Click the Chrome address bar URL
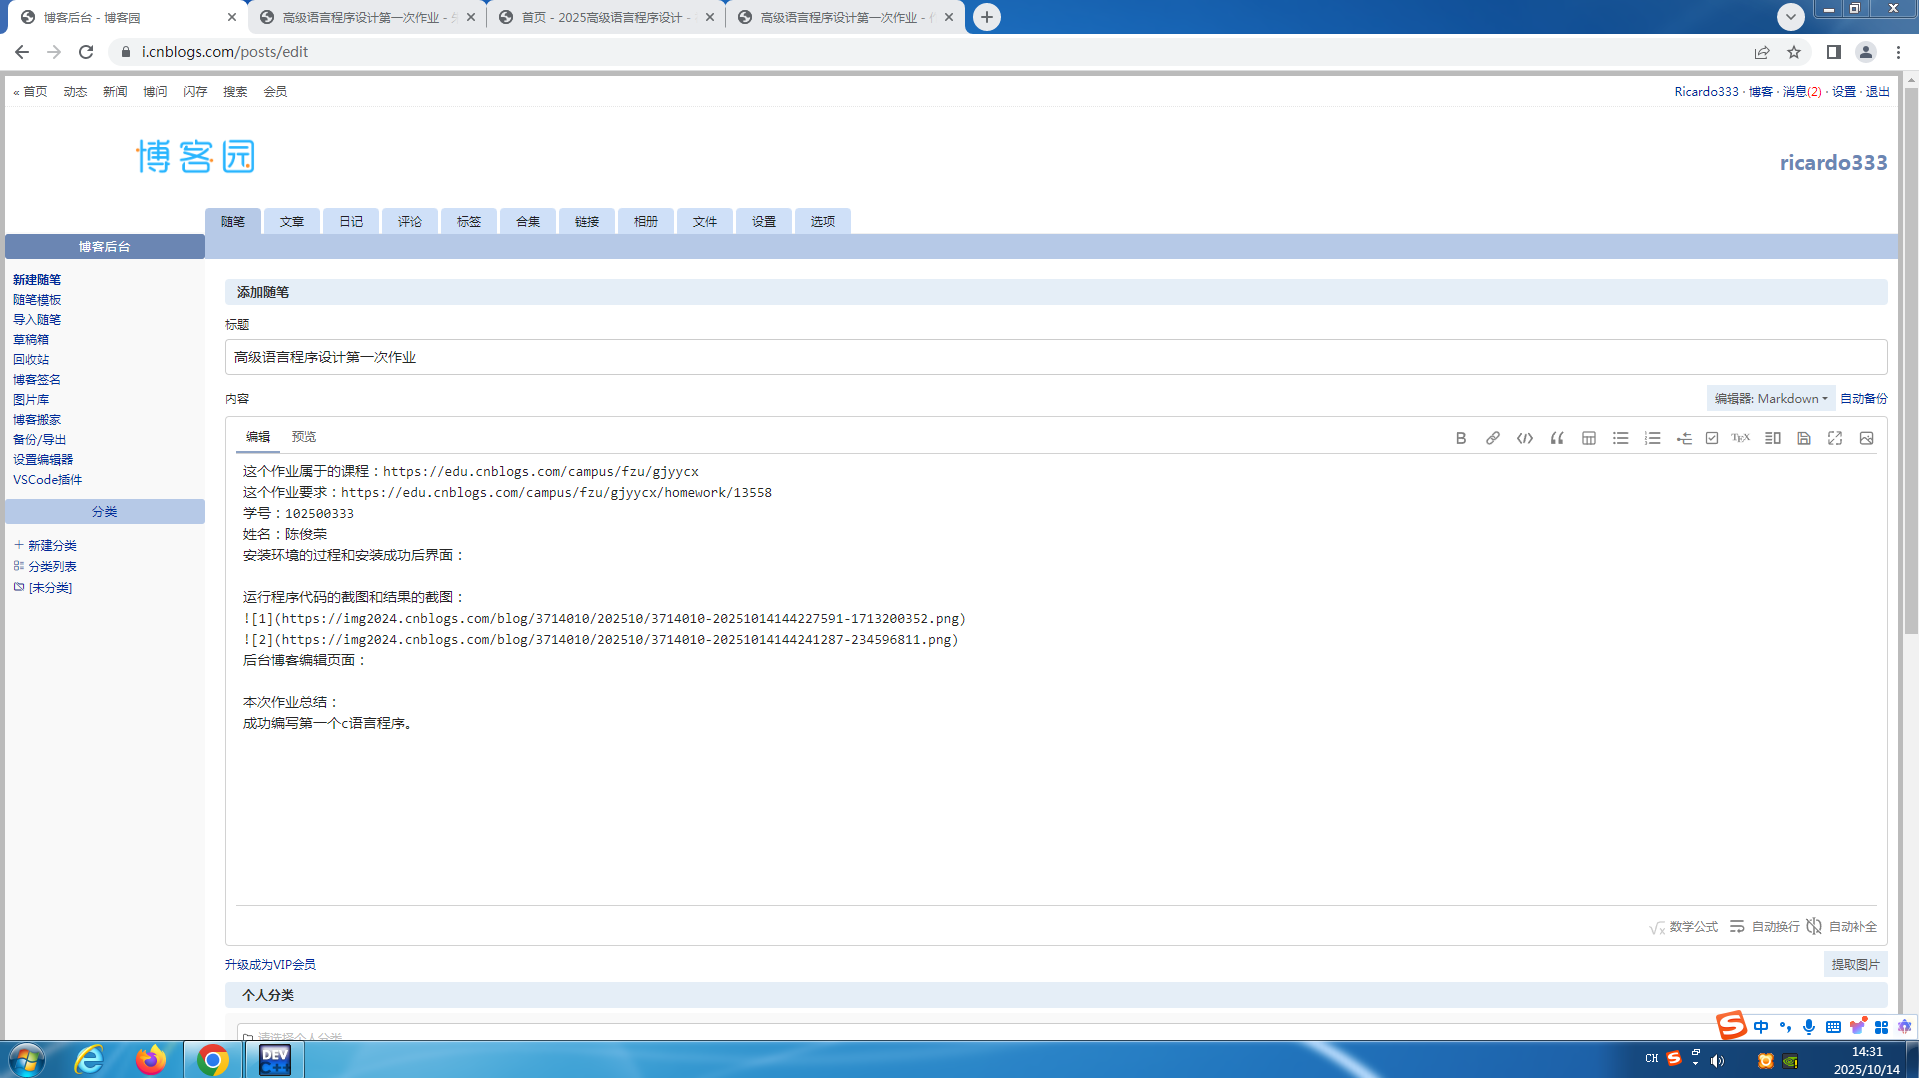This screenshot has width=1919, height=1078. (225, 52)
